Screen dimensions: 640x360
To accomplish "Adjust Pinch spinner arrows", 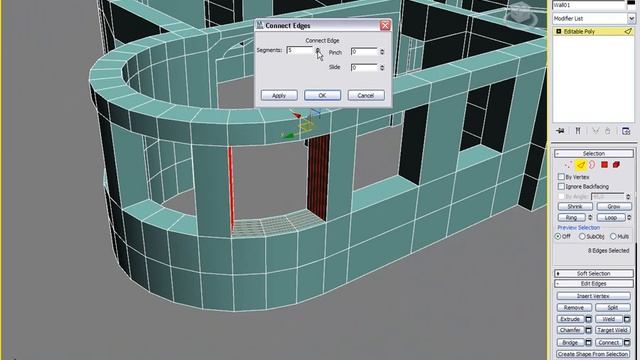I will pos(382,52).
